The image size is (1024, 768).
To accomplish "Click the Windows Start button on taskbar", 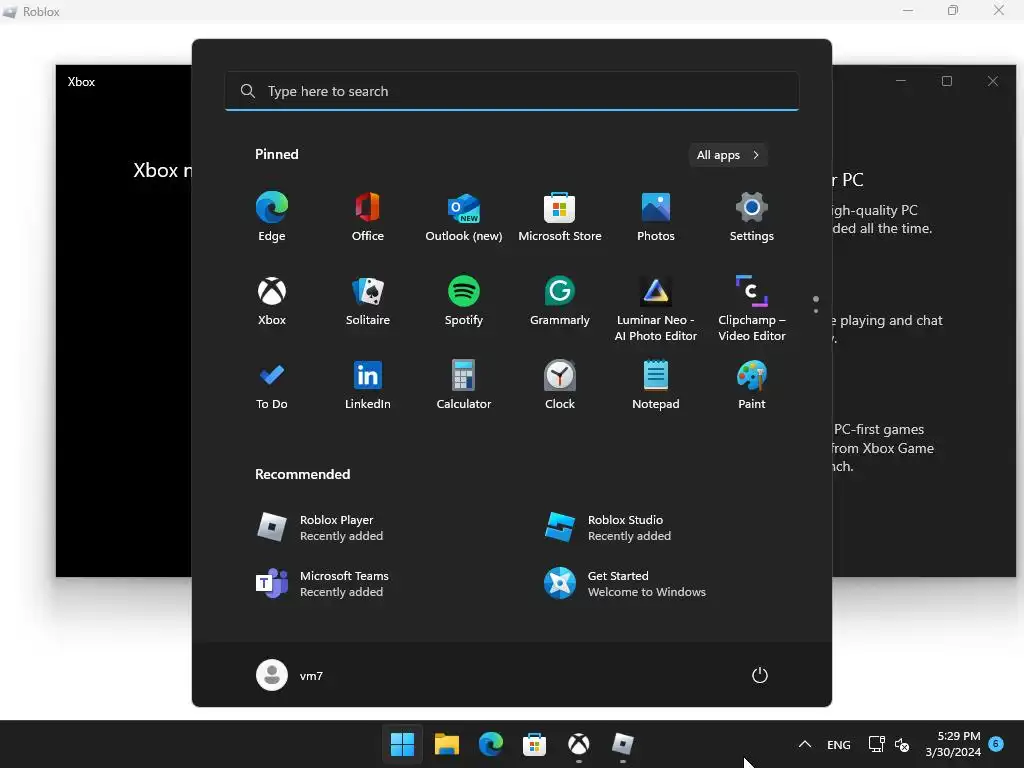I will 402,744.
